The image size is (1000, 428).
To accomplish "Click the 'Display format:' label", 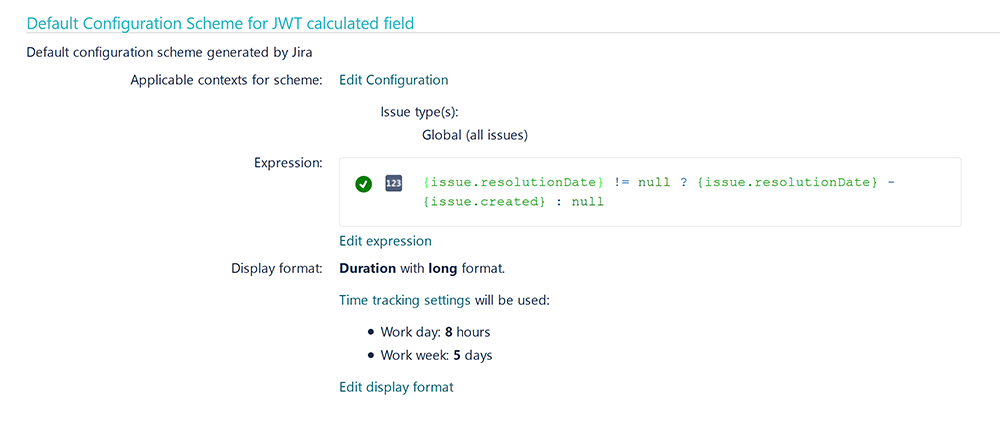I will pyautogui.click(x=277, y=269).
